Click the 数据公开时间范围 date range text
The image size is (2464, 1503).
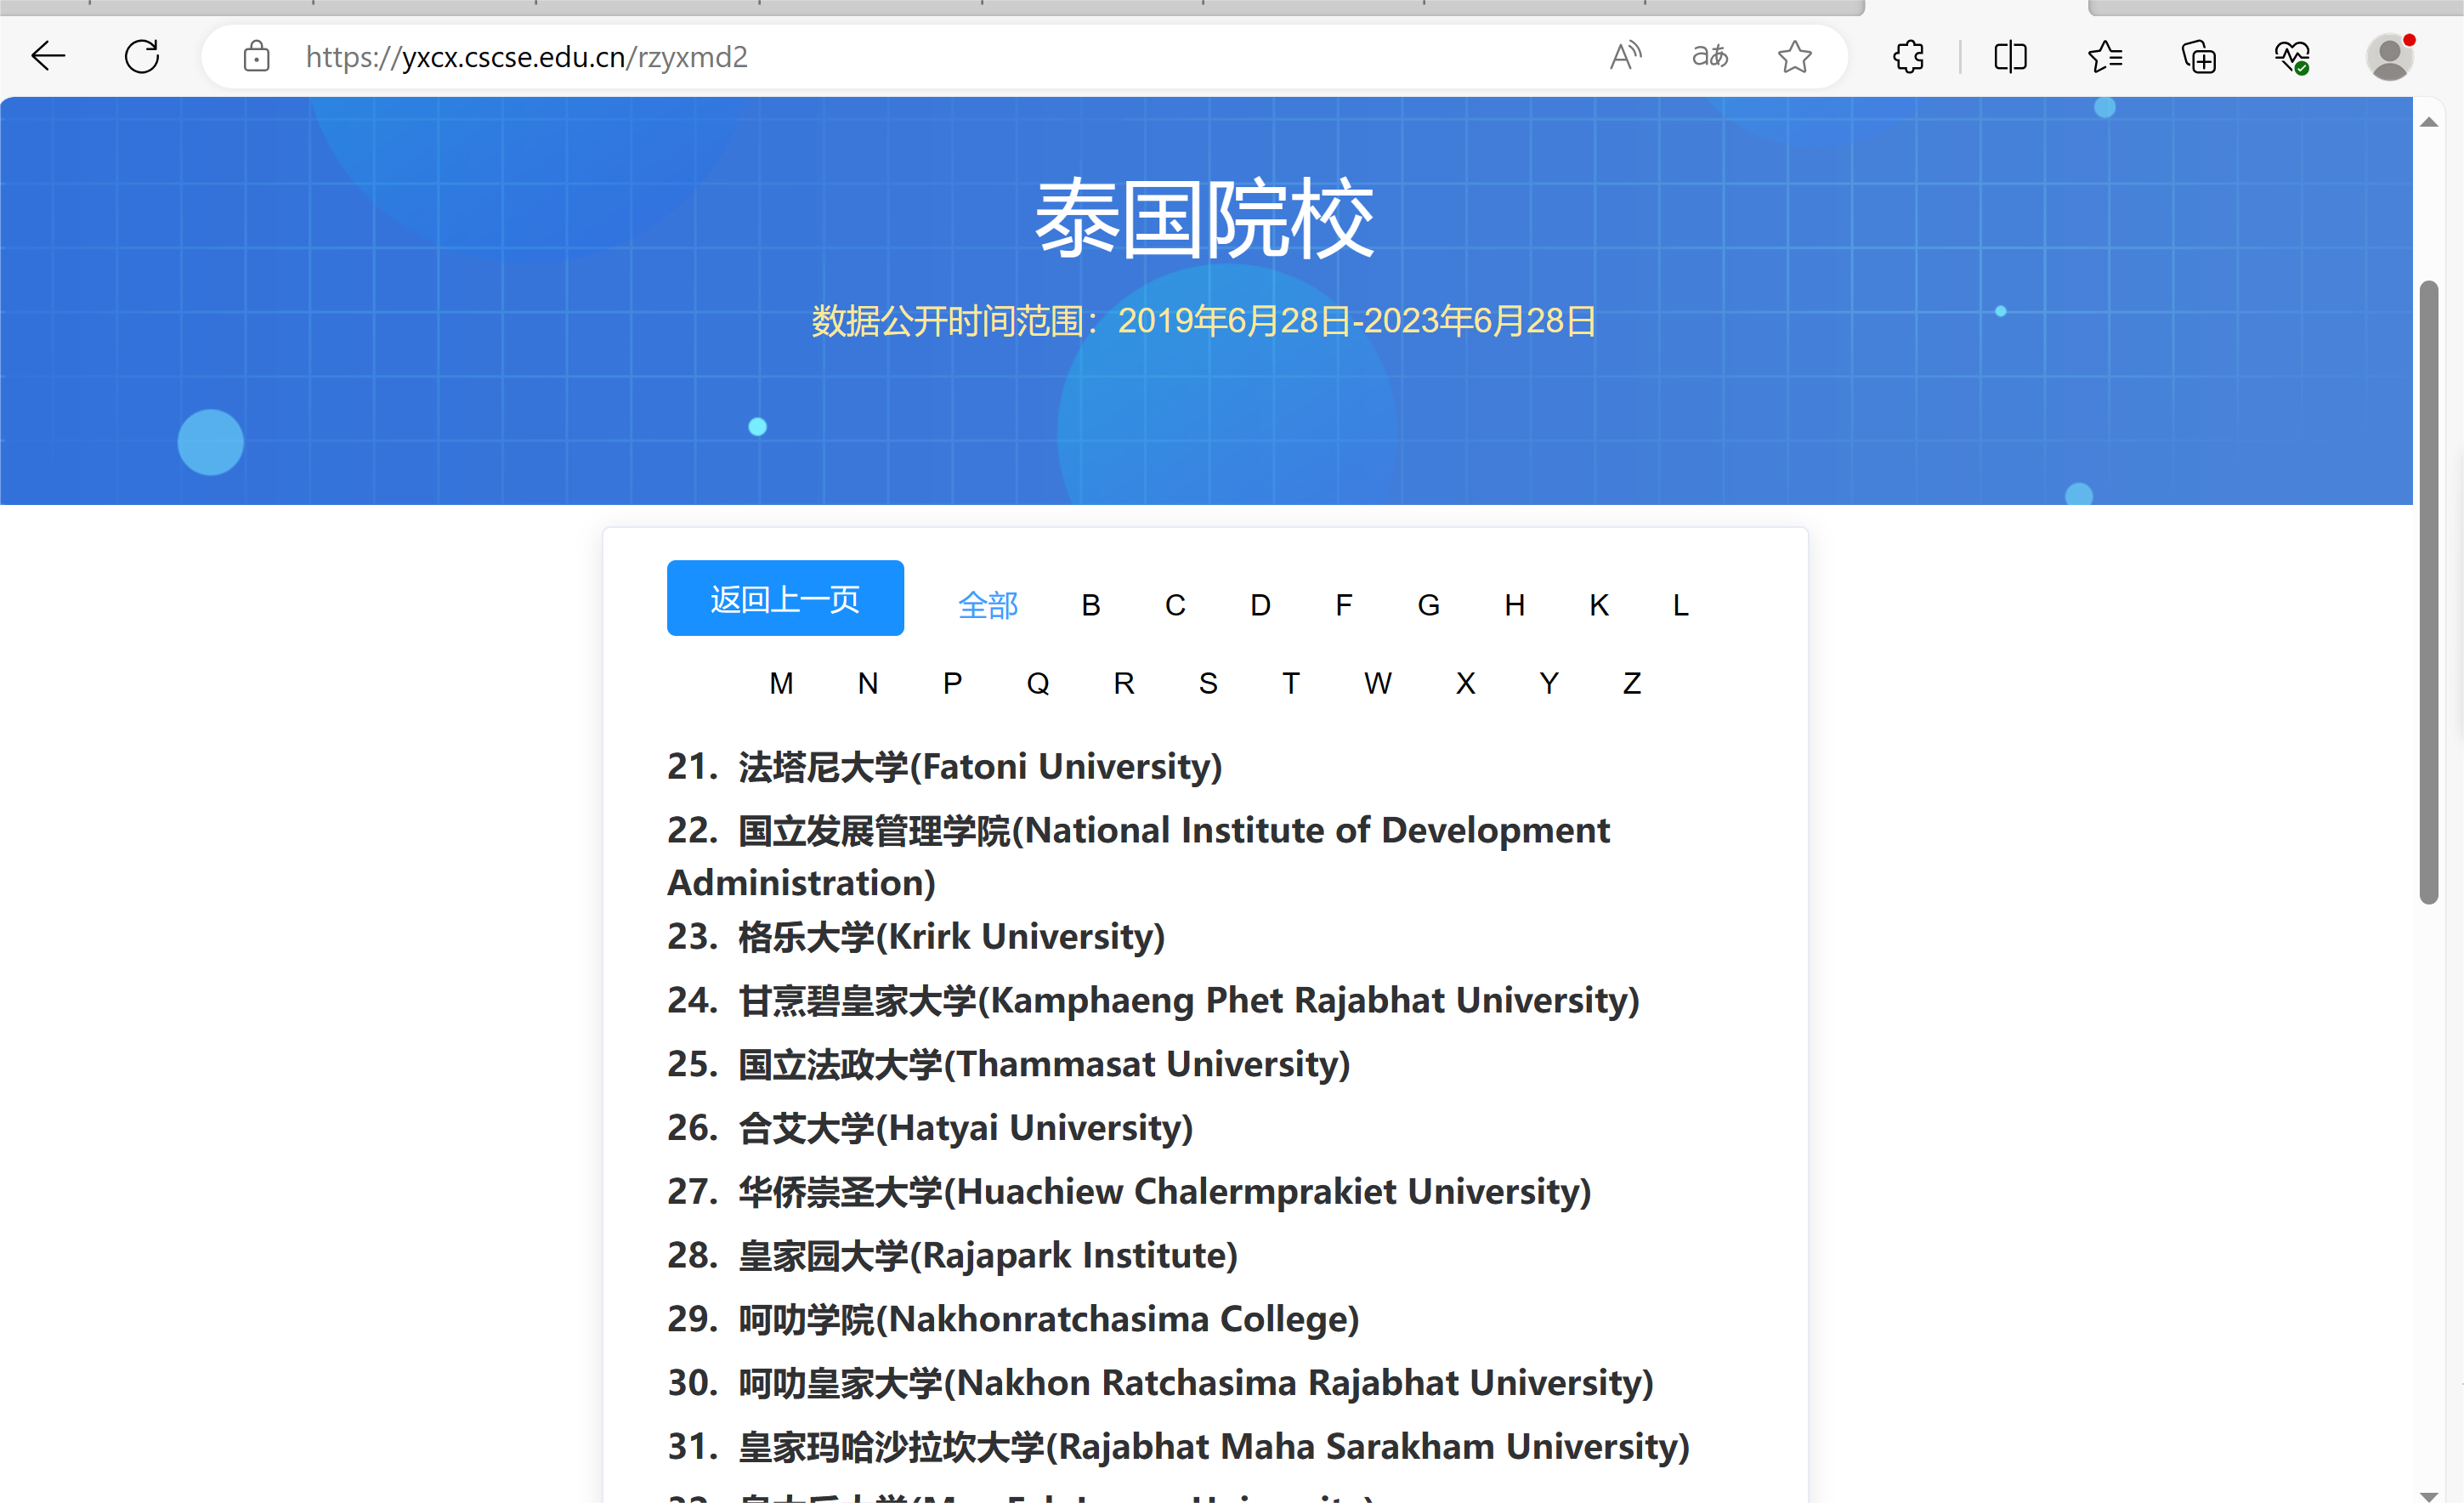coord(1204,321)
